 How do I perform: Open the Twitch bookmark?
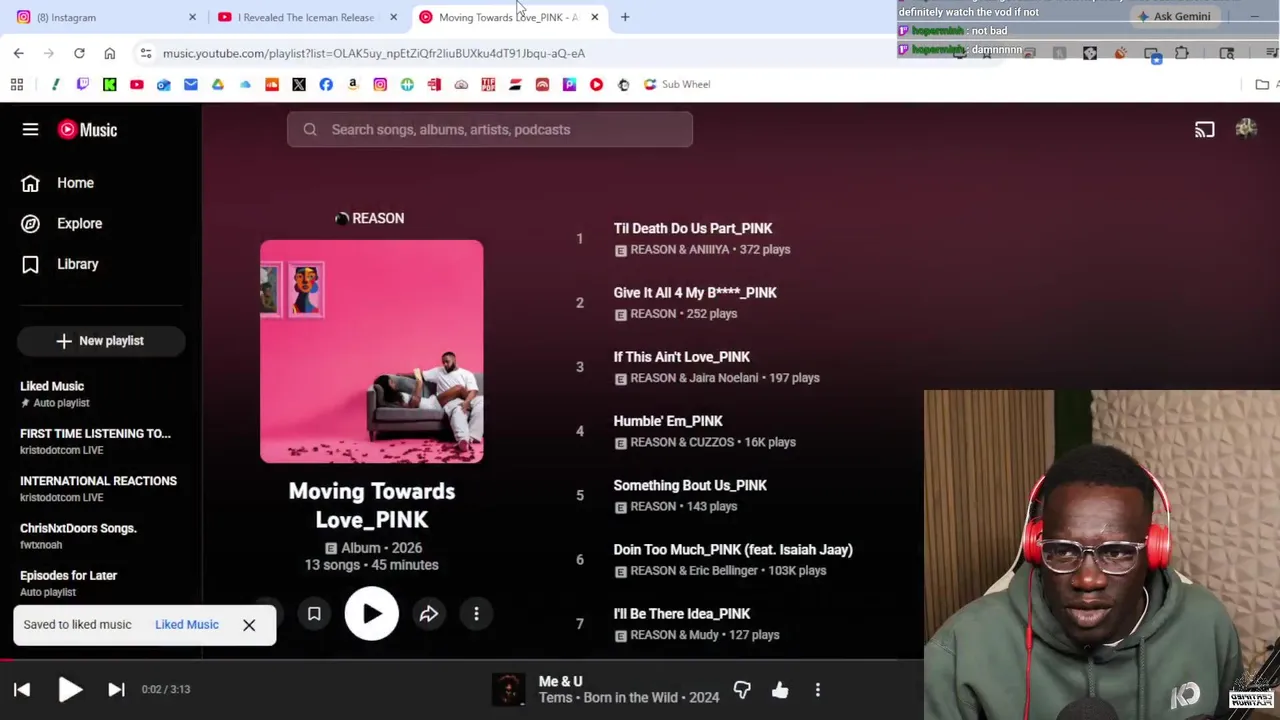(x=83, y=84)
